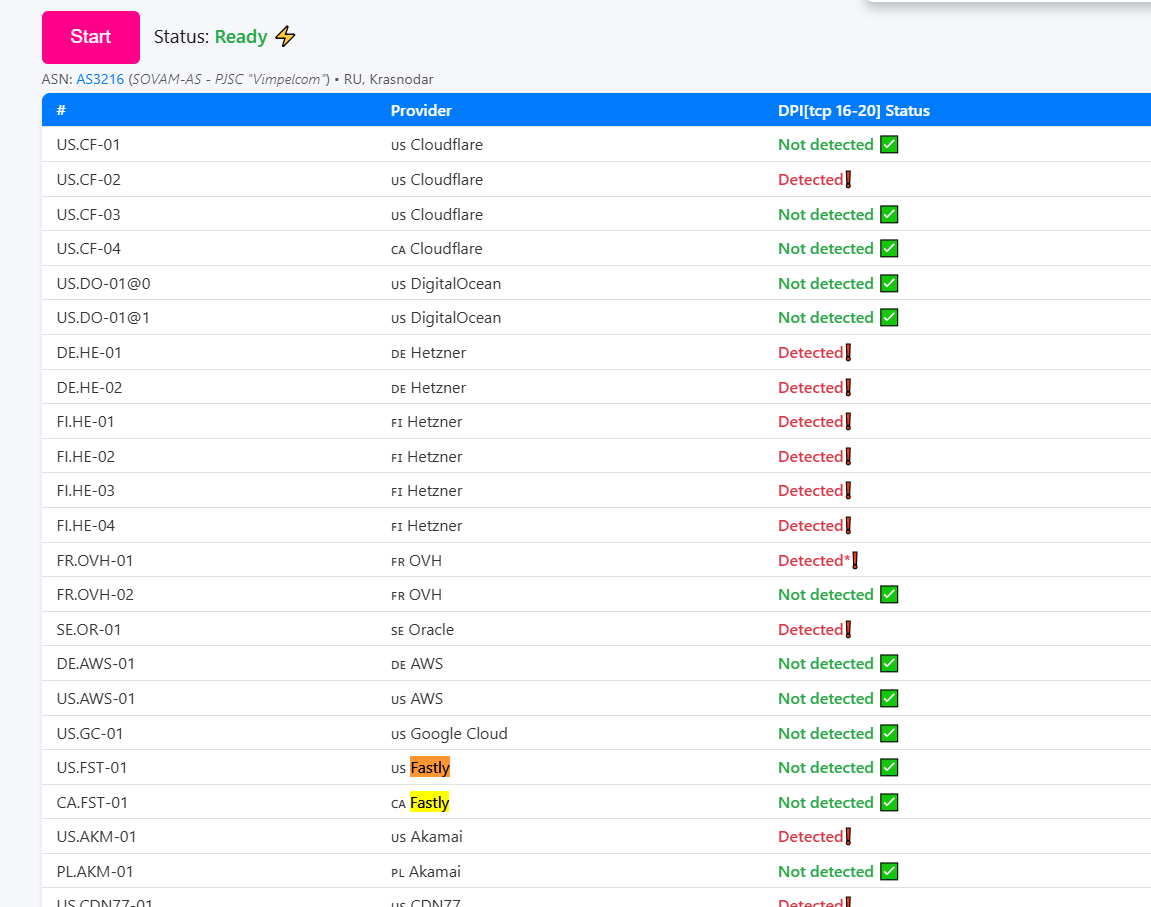This screenshot has width=1151, height=907.
Task: Click 'us DigitalOcean' in US.DO-01@1 row
Action: 446,318
